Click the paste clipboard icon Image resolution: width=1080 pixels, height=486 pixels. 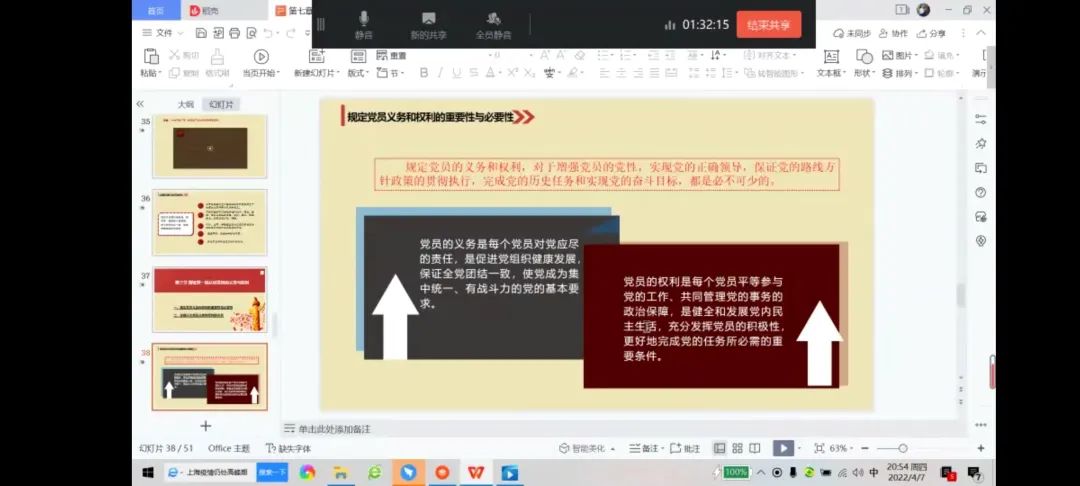pyautogui.click(x=150, y=59)
